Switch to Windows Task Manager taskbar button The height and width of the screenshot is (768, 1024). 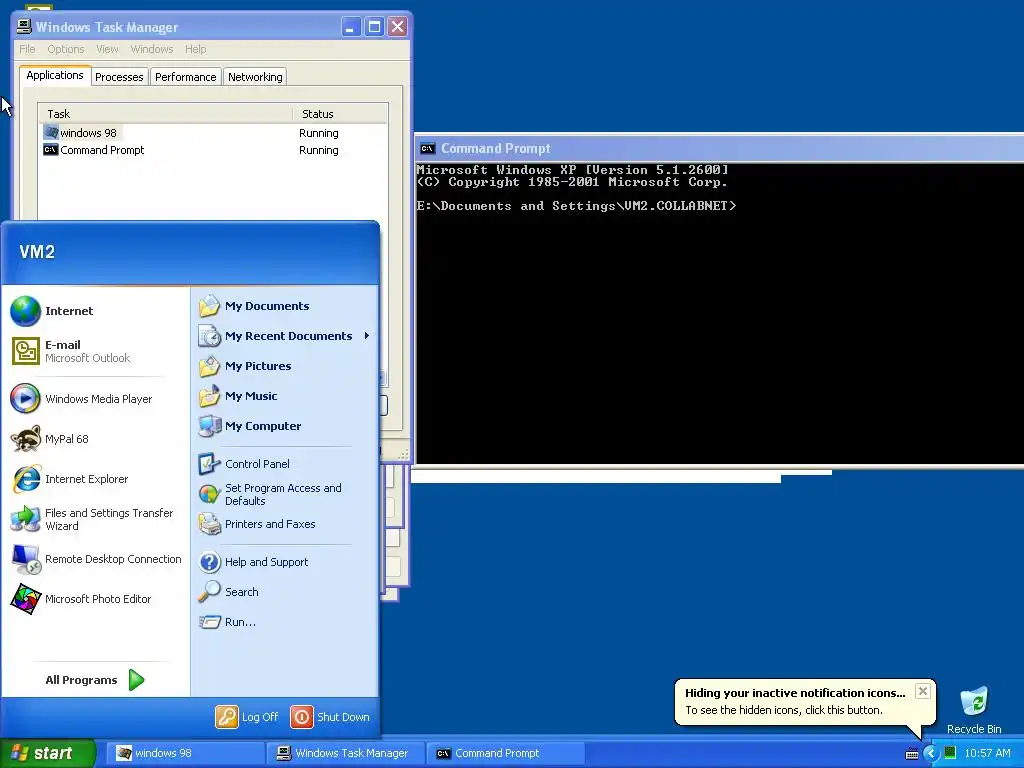point(345,754)
